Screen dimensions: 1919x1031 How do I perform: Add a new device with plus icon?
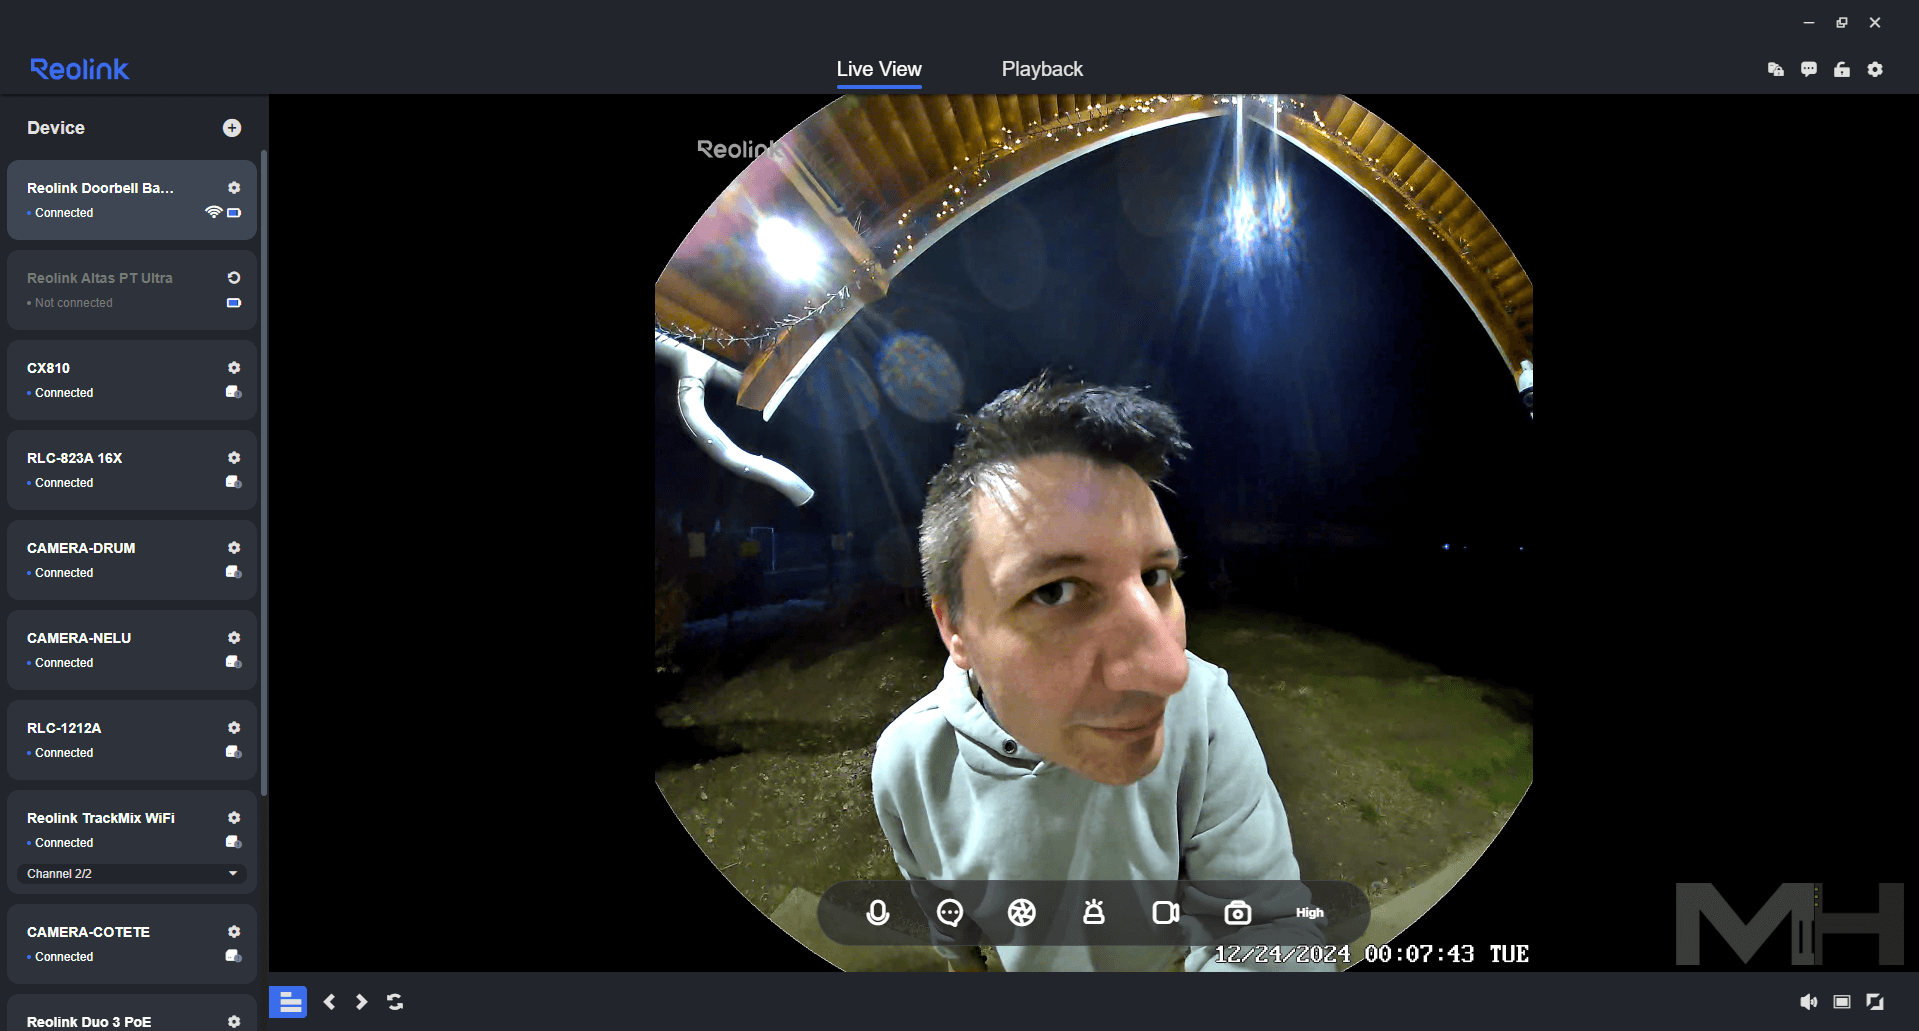[x=232, y=128]
